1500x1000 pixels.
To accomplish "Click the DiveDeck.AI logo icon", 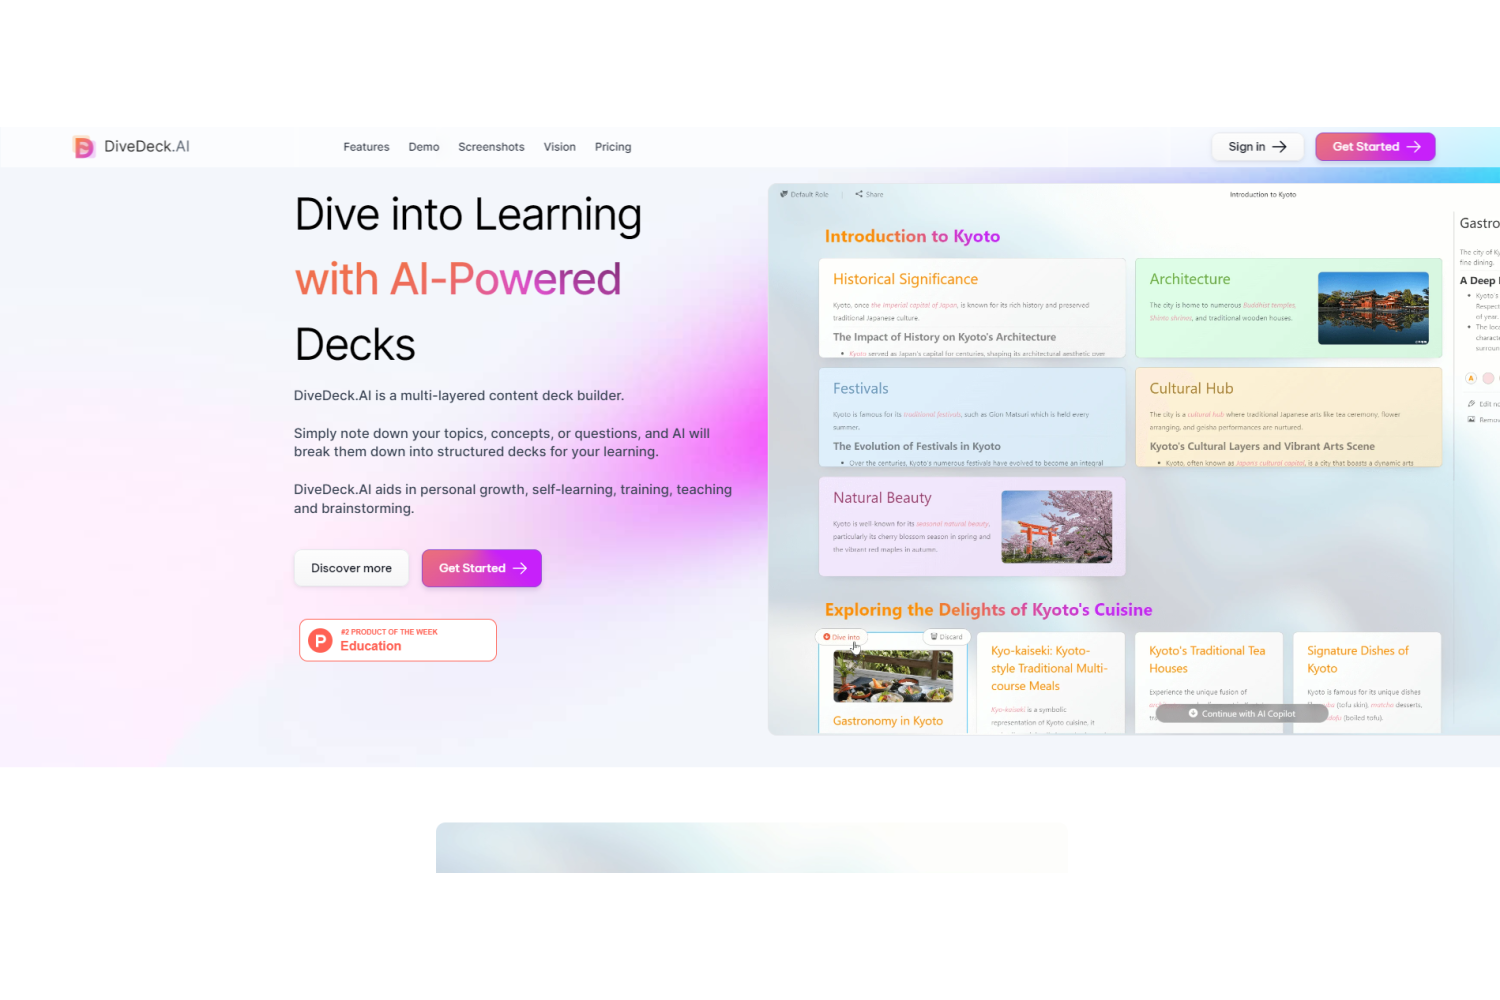I will (x=84, y=147).
